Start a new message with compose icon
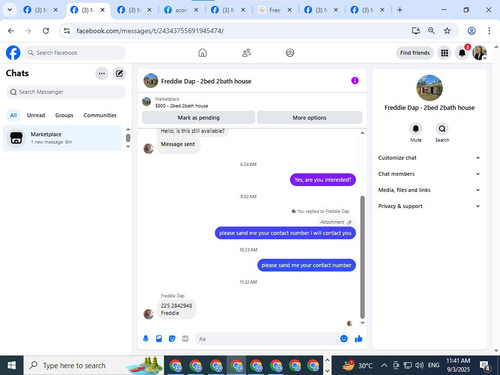 tap(119, 73)
